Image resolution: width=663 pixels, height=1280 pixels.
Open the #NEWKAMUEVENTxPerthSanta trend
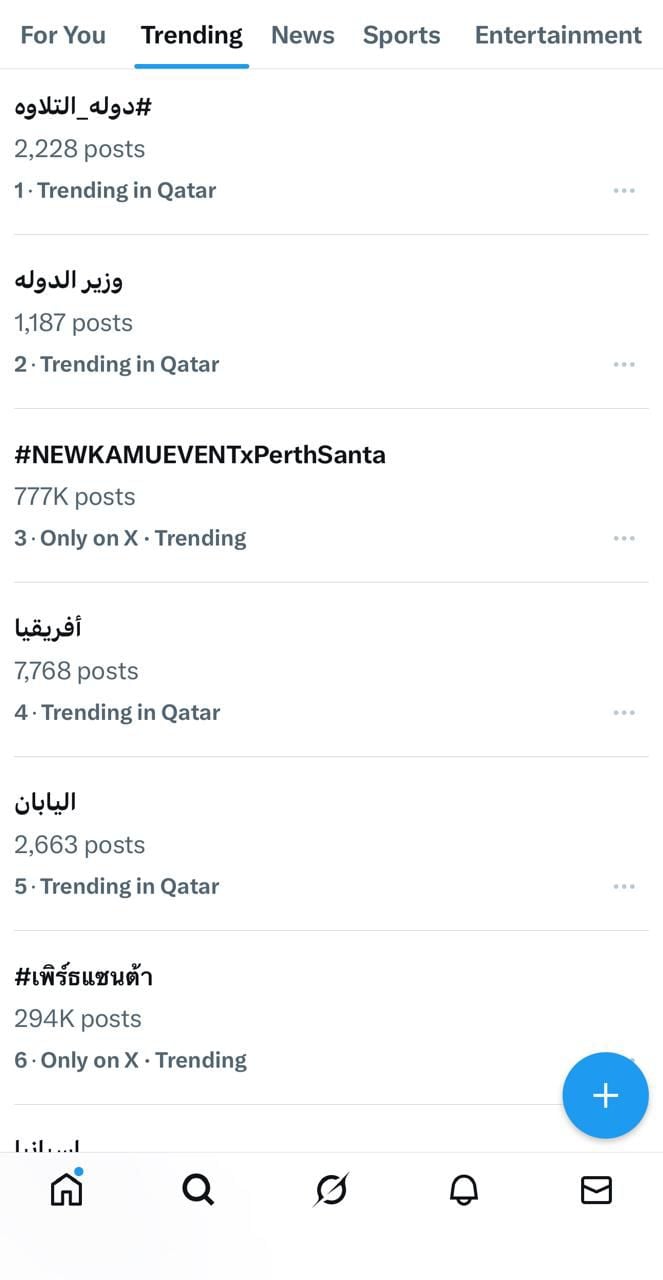point(200,455)
